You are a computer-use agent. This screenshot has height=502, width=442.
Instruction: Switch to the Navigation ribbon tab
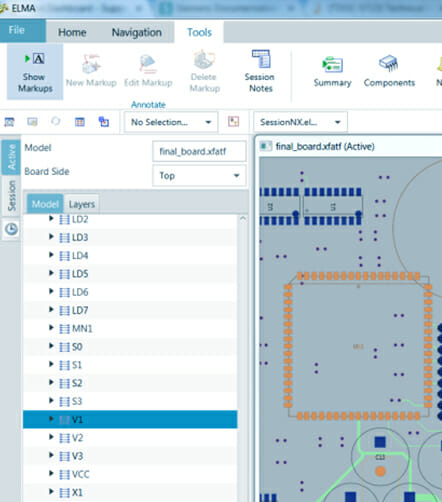(x=137, y=32)
